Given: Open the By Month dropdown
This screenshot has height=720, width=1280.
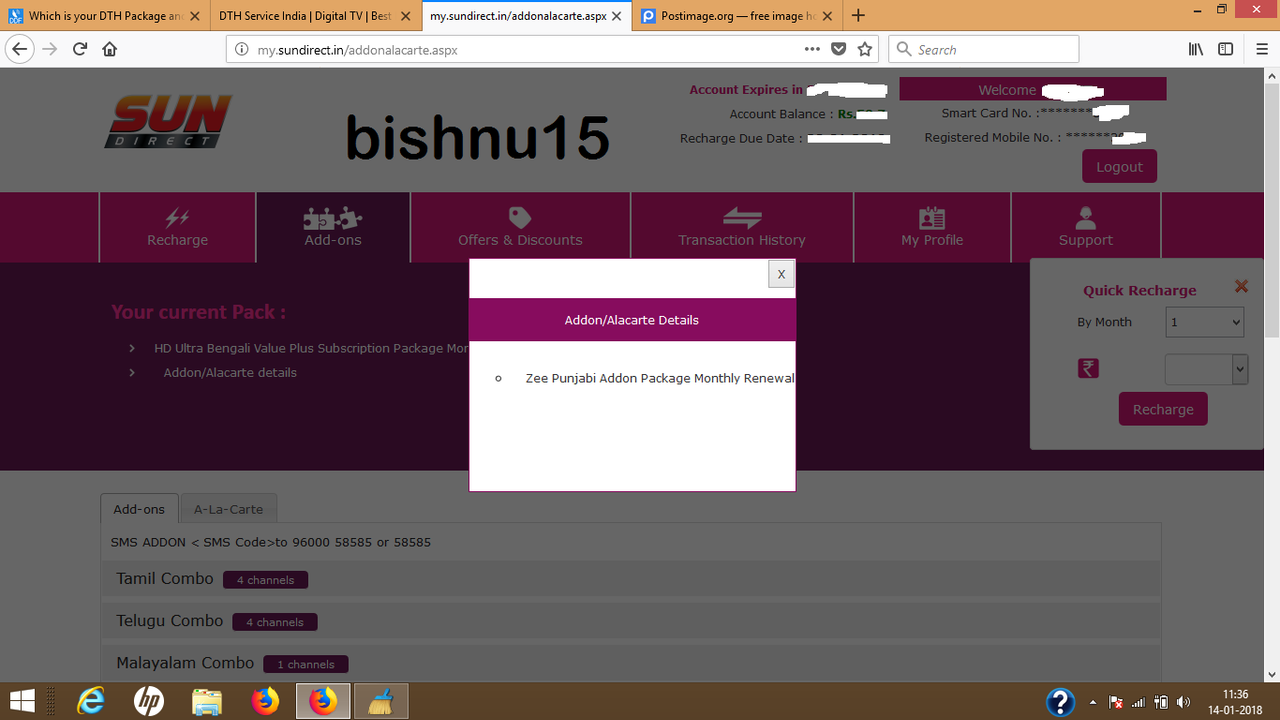Looking at the screenshot, I should [x=1205, y=322].
